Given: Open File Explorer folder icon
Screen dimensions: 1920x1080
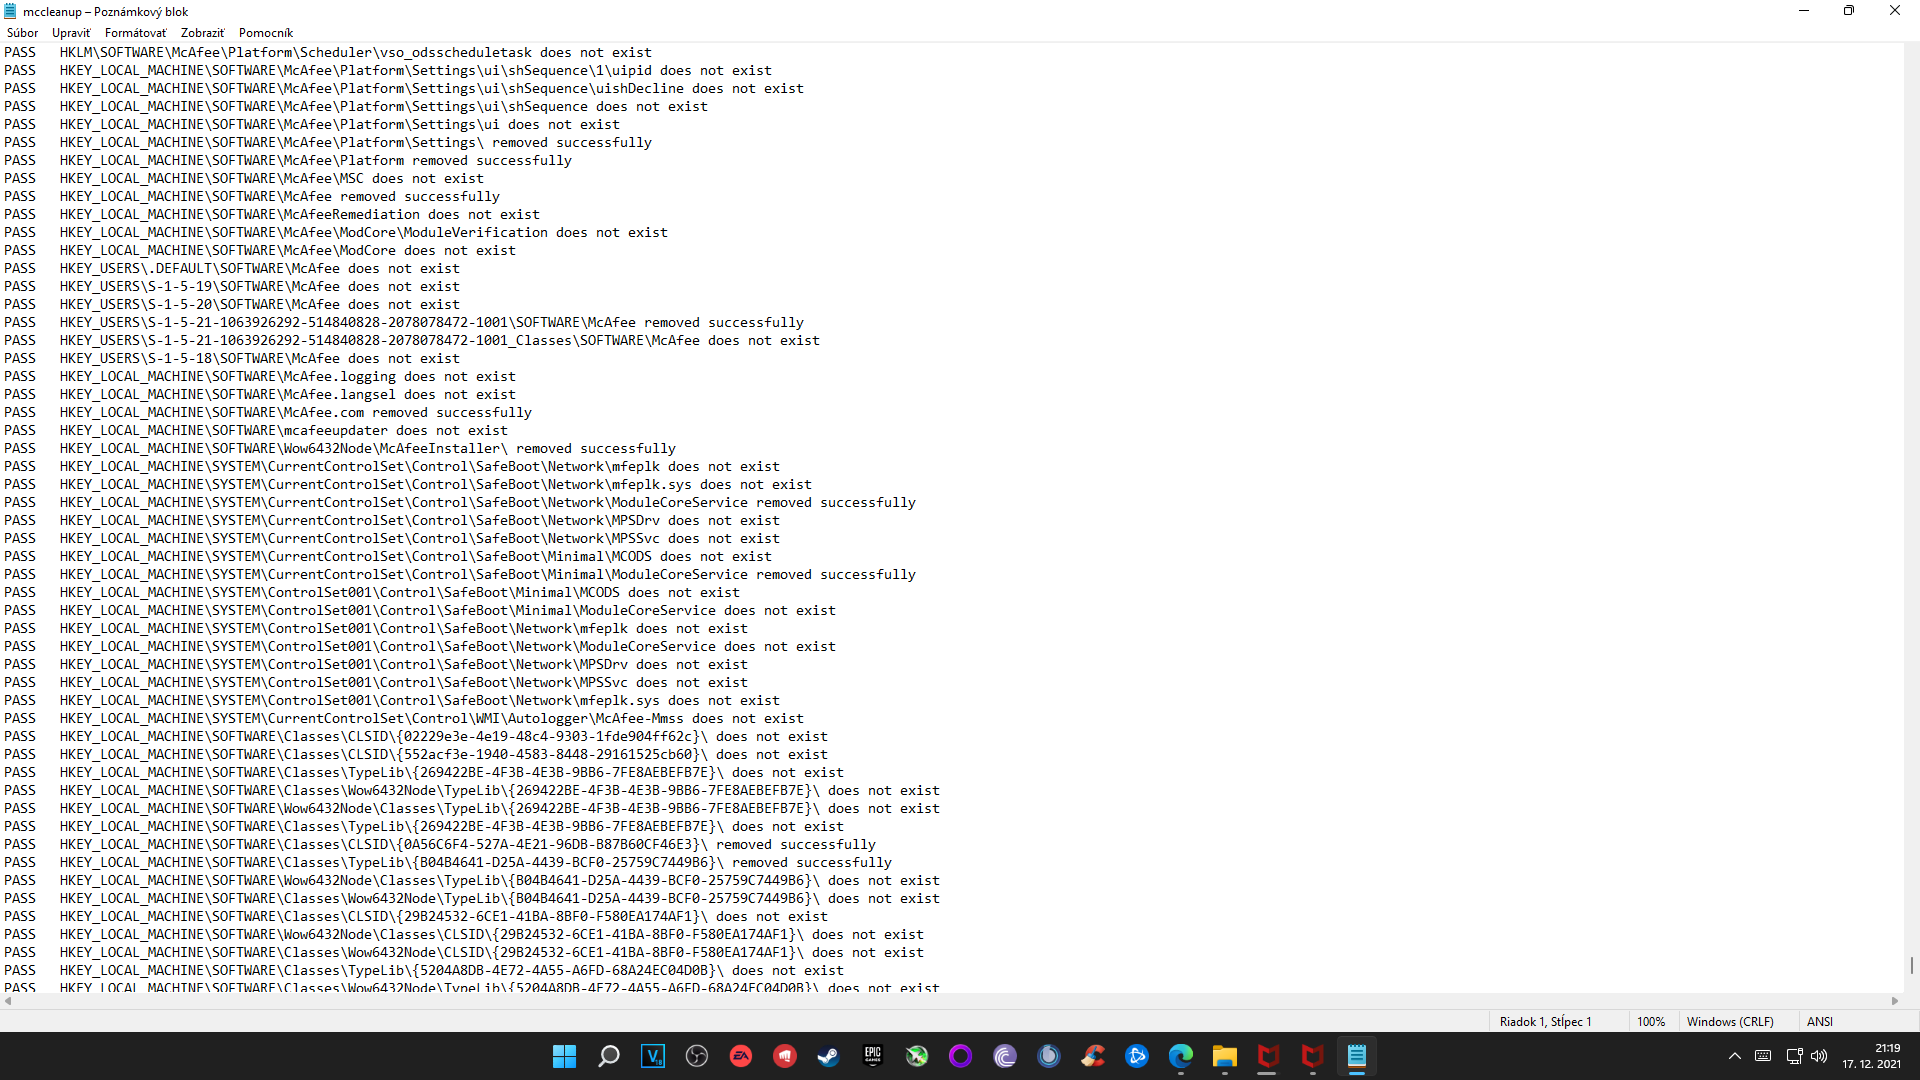Looking at the screenshot, I should 1224,1056.
